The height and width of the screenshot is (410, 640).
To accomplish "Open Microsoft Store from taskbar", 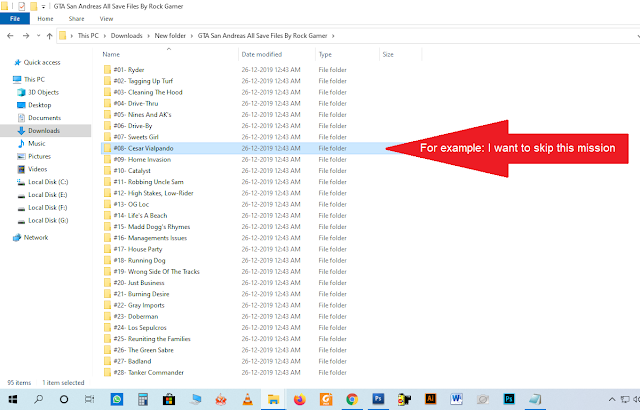I will coord(169,399).
